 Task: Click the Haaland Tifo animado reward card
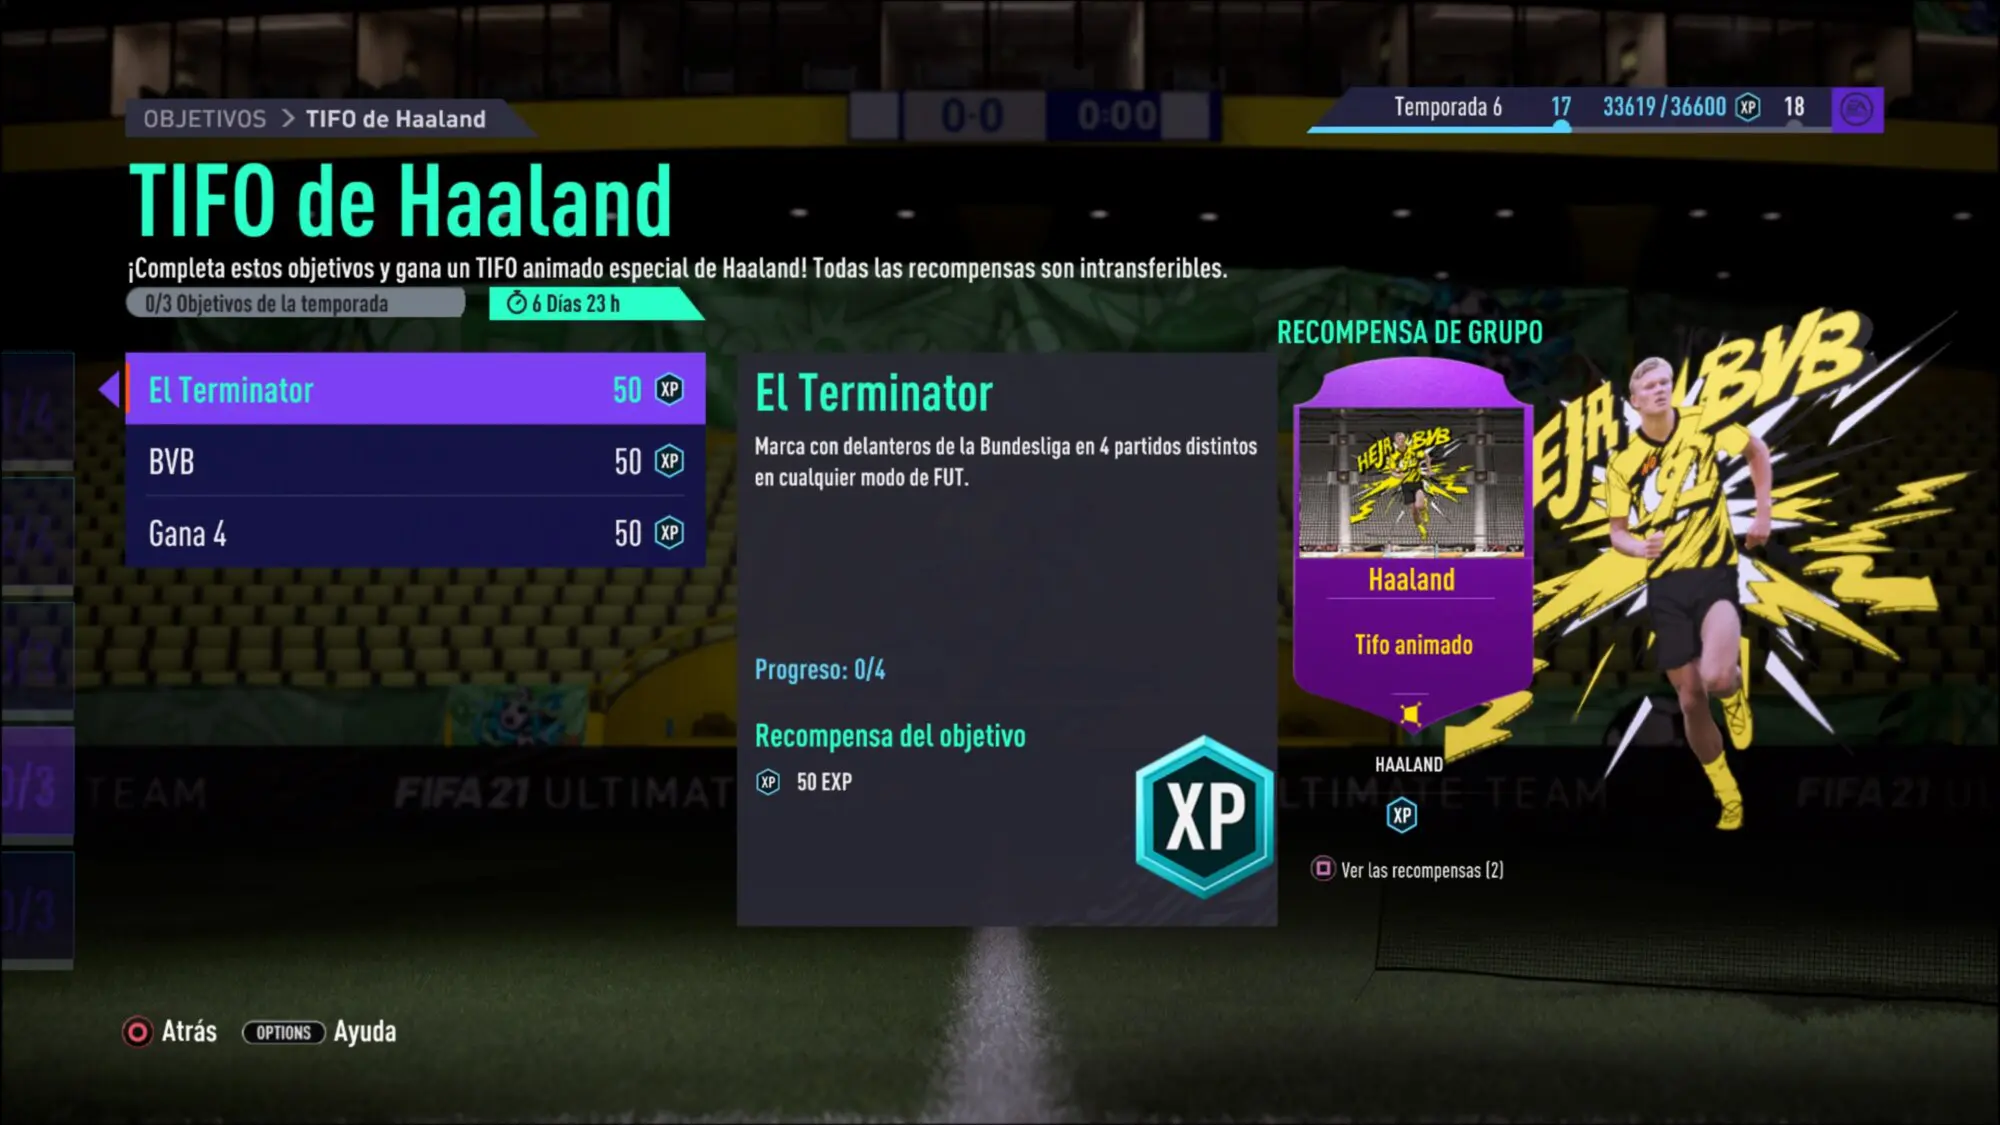[1412, 545]
